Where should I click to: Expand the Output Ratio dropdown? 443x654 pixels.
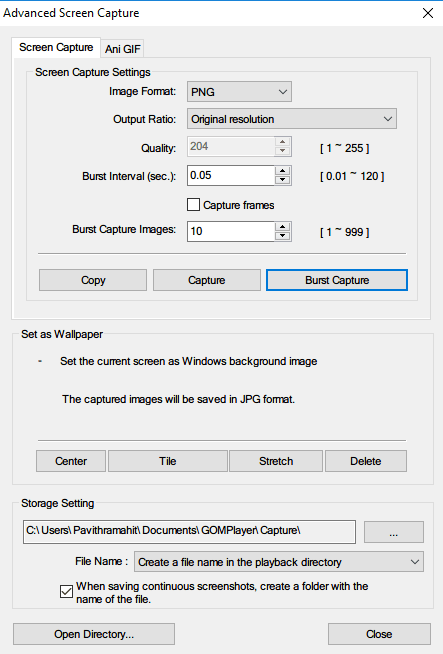point(292,119)
